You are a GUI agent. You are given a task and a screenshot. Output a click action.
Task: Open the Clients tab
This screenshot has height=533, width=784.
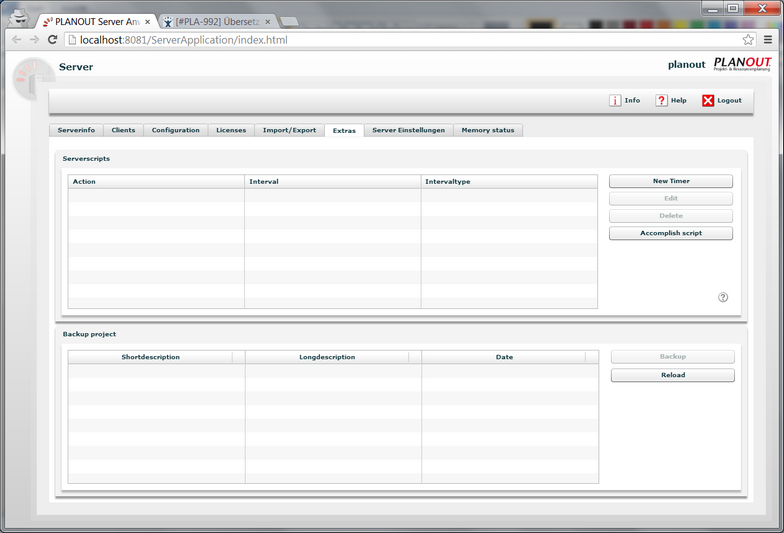pos(123,130)
